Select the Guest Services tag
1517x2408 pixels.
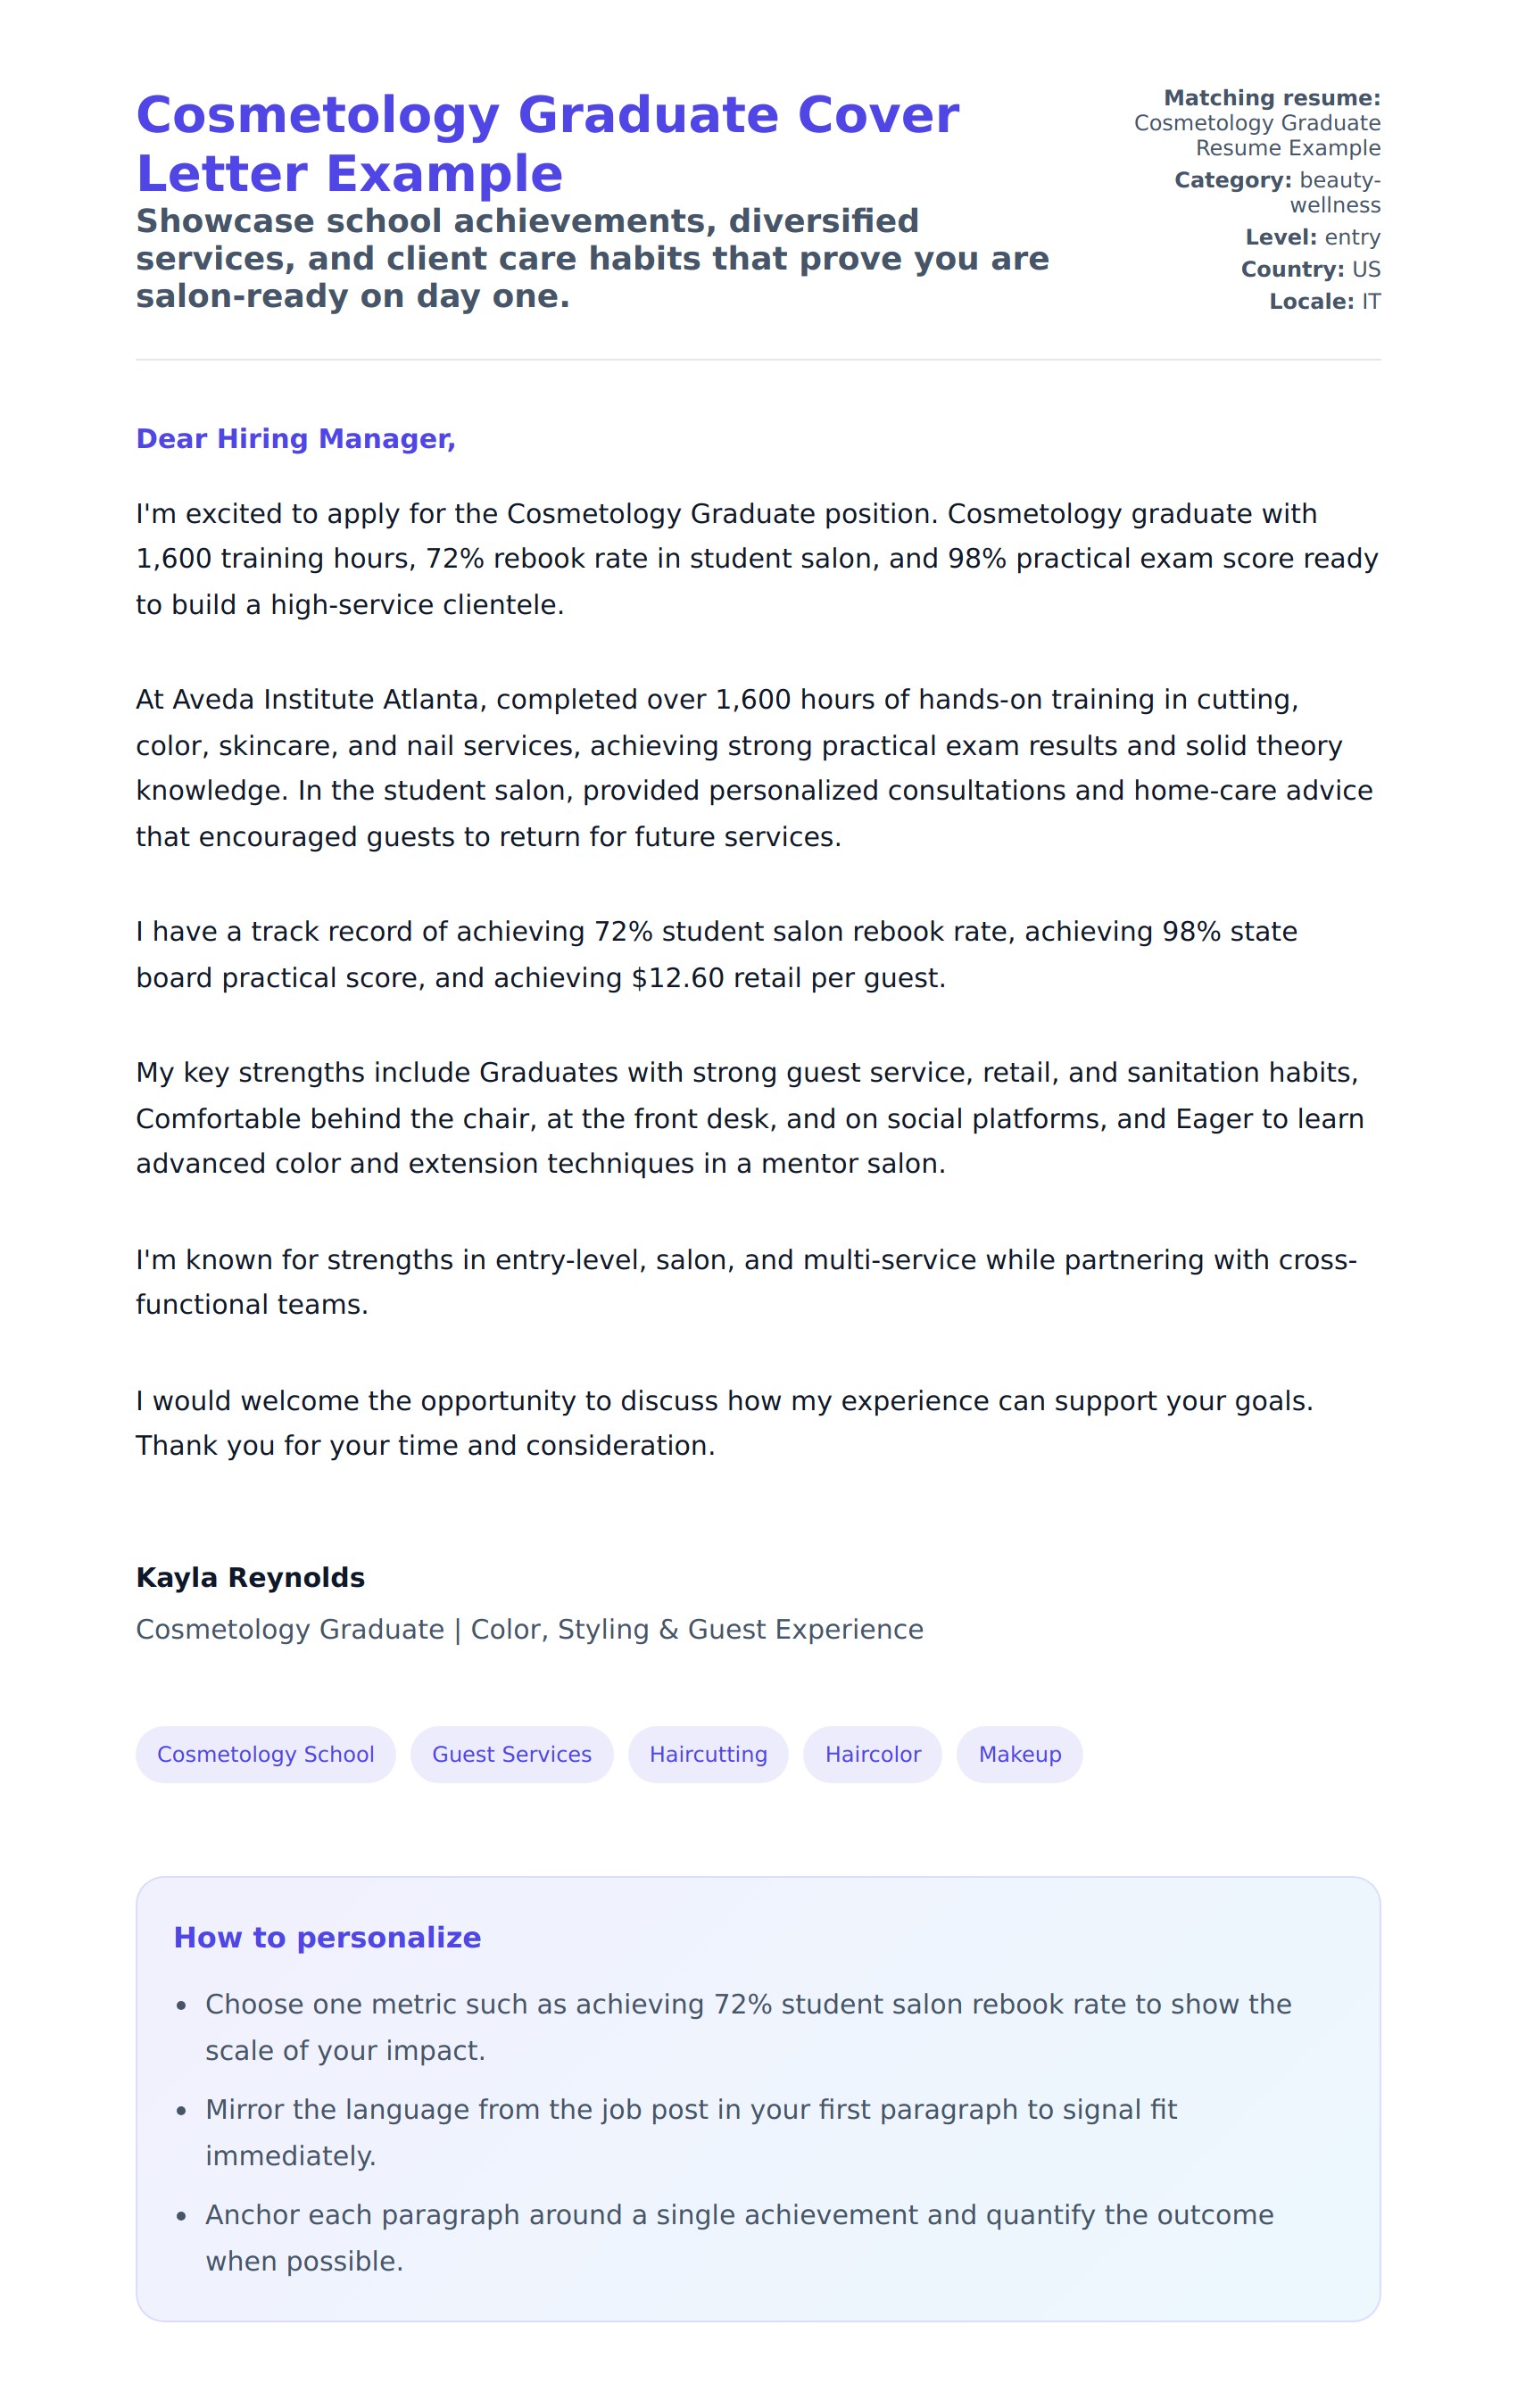pos(511,1754)
